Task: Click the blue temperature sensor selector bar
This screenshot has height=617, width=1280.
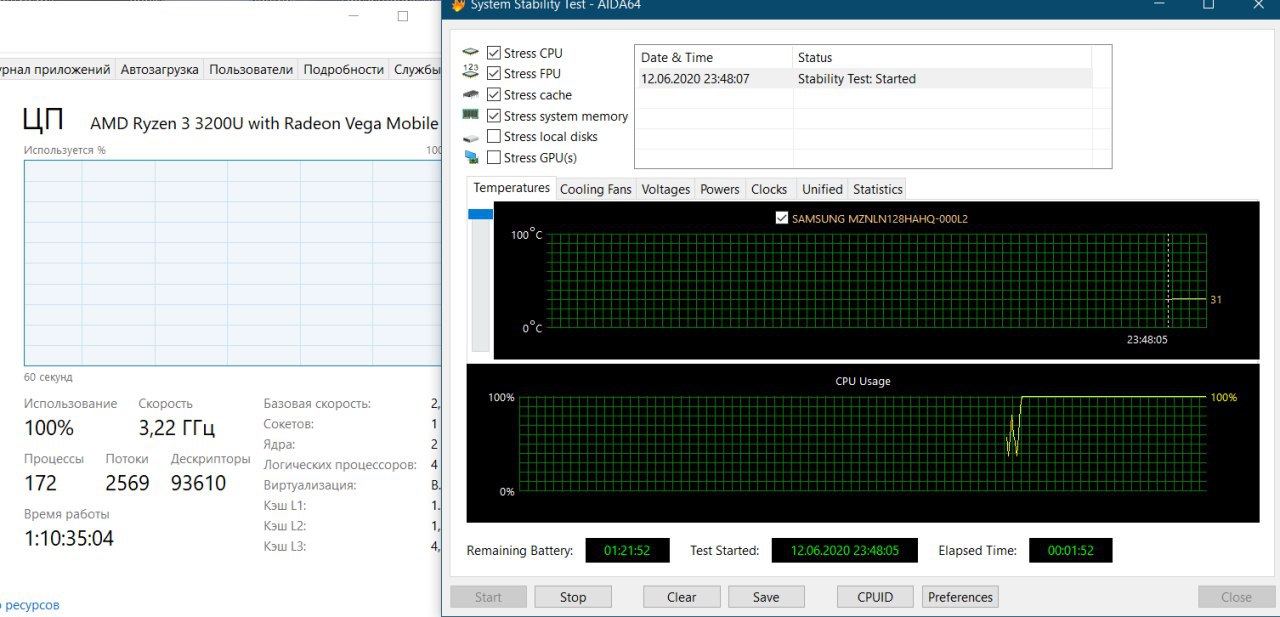Action: click(481, 214)
